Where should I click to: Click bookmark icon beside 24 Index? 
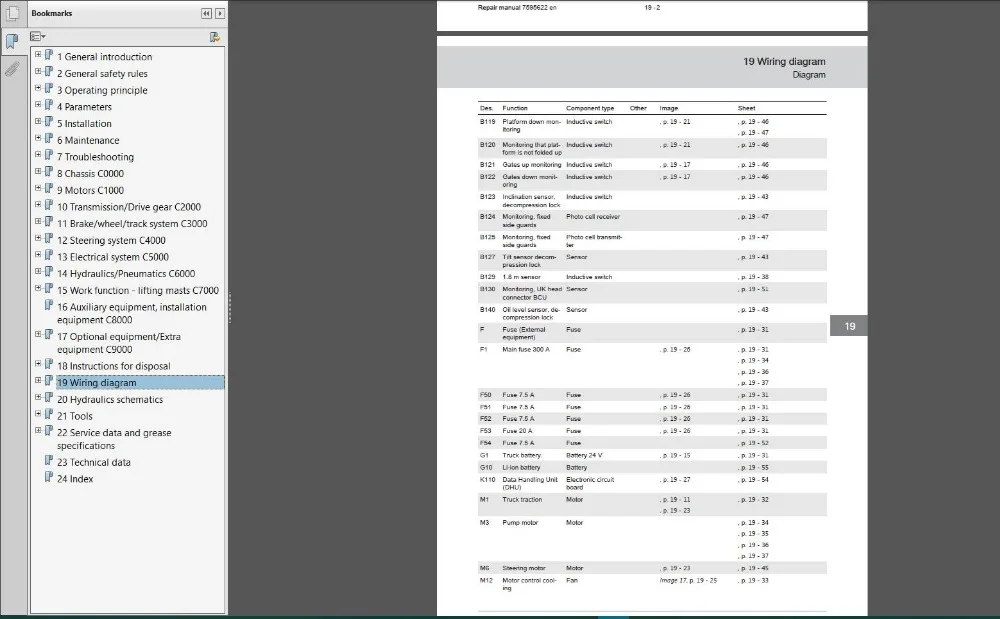coord(48,477)
